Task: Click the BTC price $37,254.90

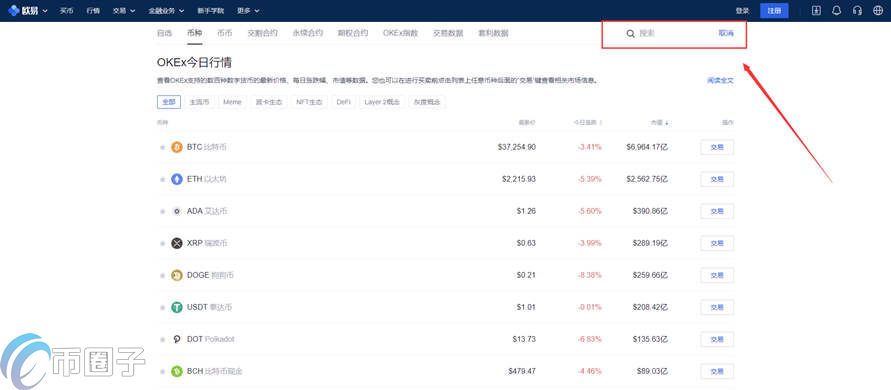Action: (x=517, y=147)
